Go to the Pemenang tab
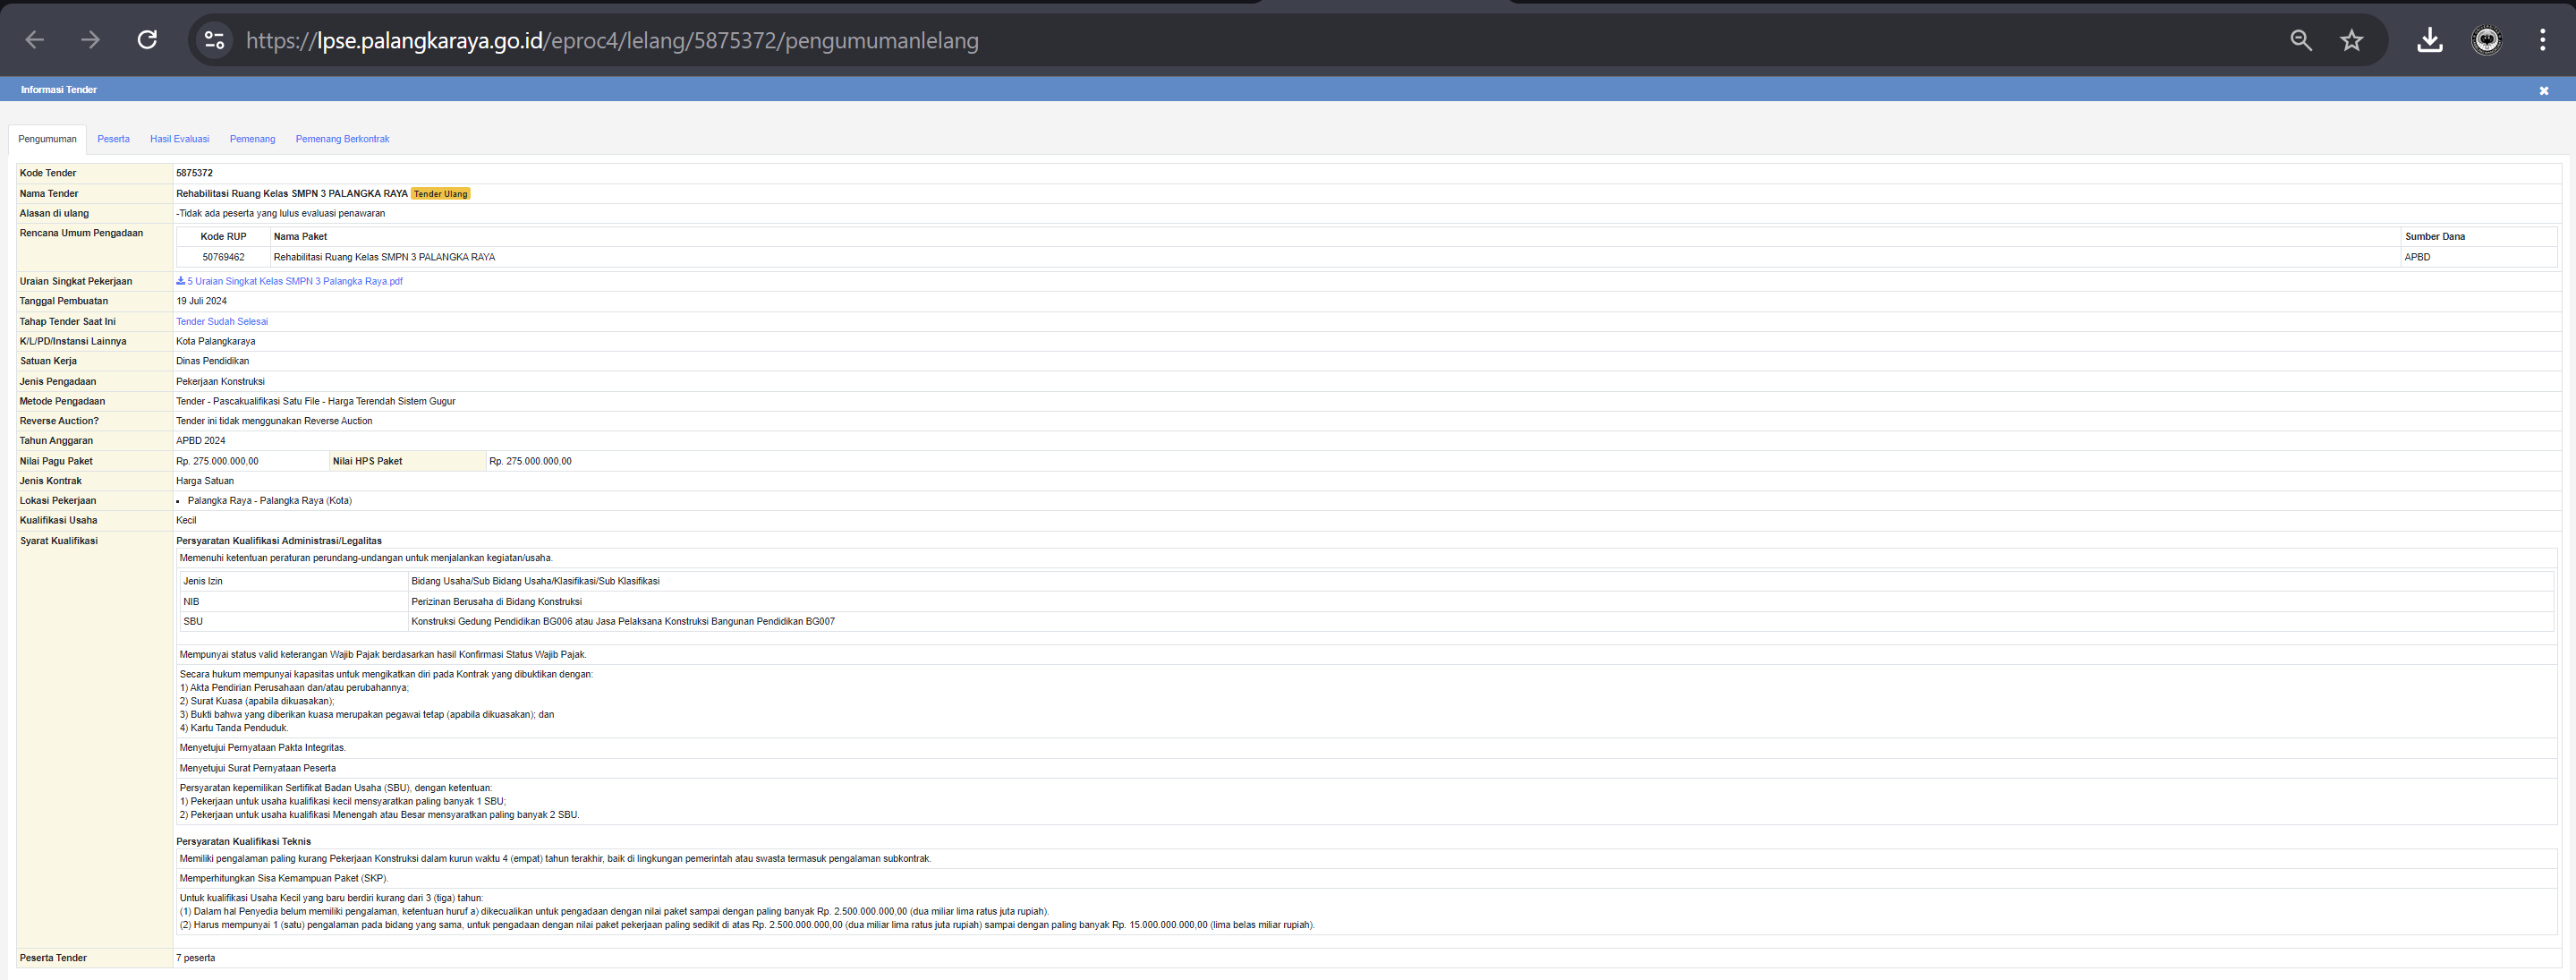The image size is (2576, 980). (x=252, y=139)
